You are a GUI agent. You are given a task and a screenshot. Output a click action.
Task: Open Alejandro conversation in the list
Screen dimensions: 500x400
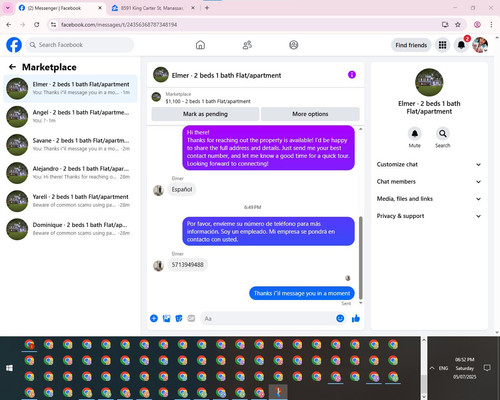click(70, 173)
